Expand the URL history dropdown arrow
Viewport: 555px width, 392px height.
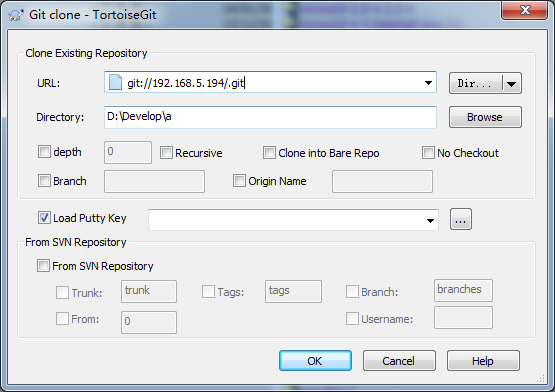pos(428,83)
